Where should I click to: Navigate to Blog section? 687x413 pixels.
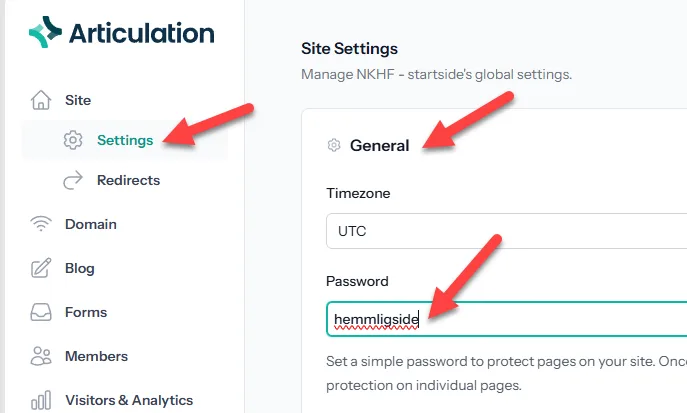coord(80,268)
